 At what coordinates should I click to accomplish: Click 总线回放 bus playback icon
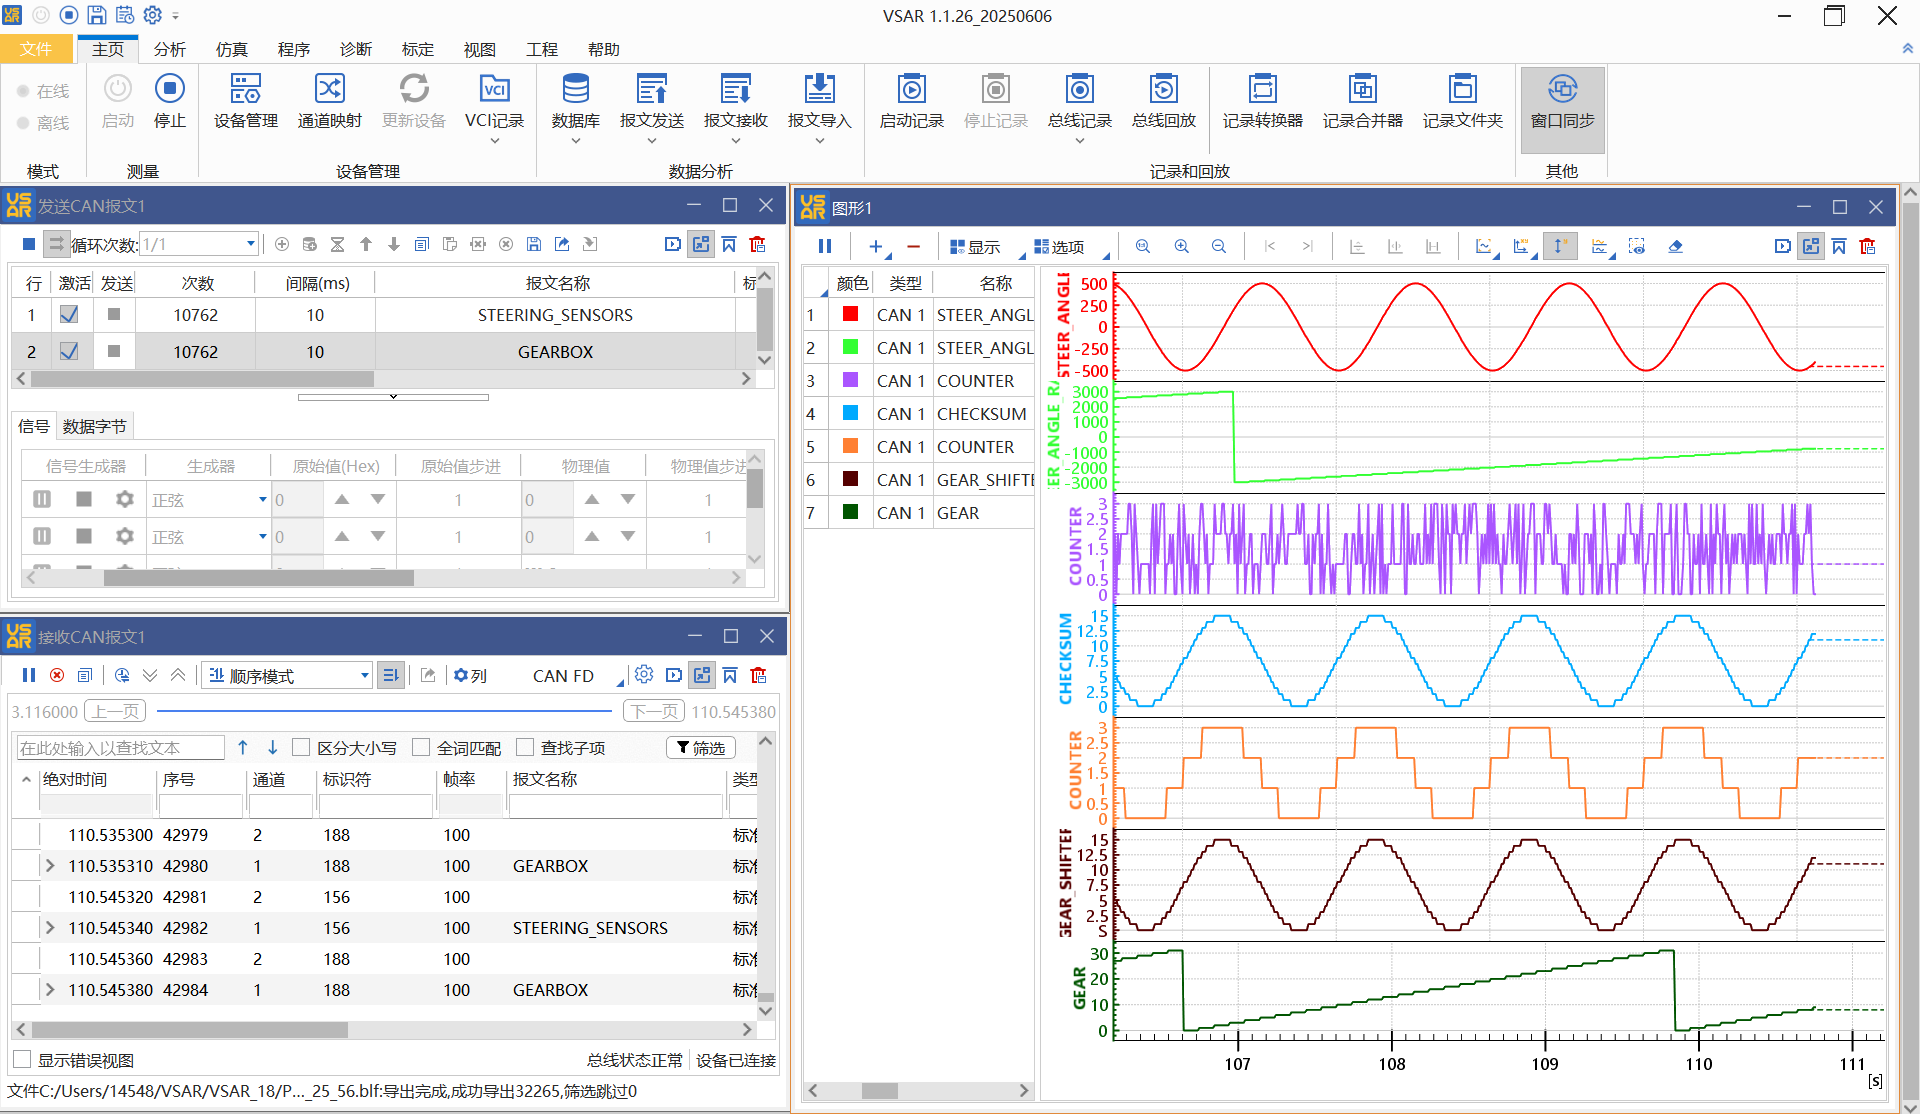click(1163, 100)
